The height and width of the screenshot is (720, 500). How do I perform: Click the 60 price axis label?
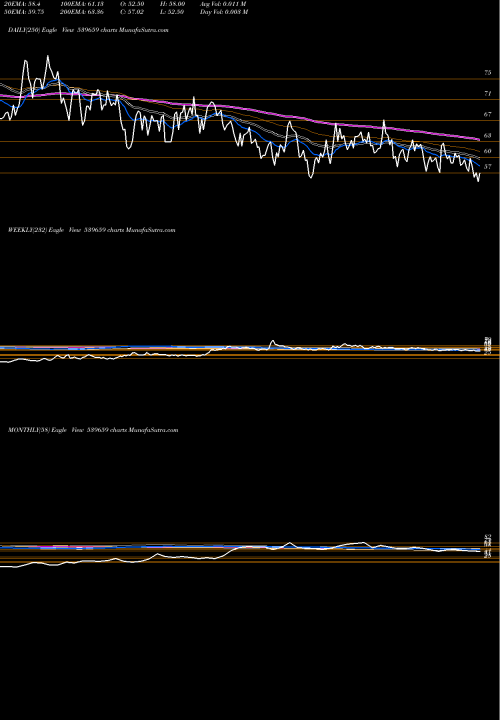488,151
